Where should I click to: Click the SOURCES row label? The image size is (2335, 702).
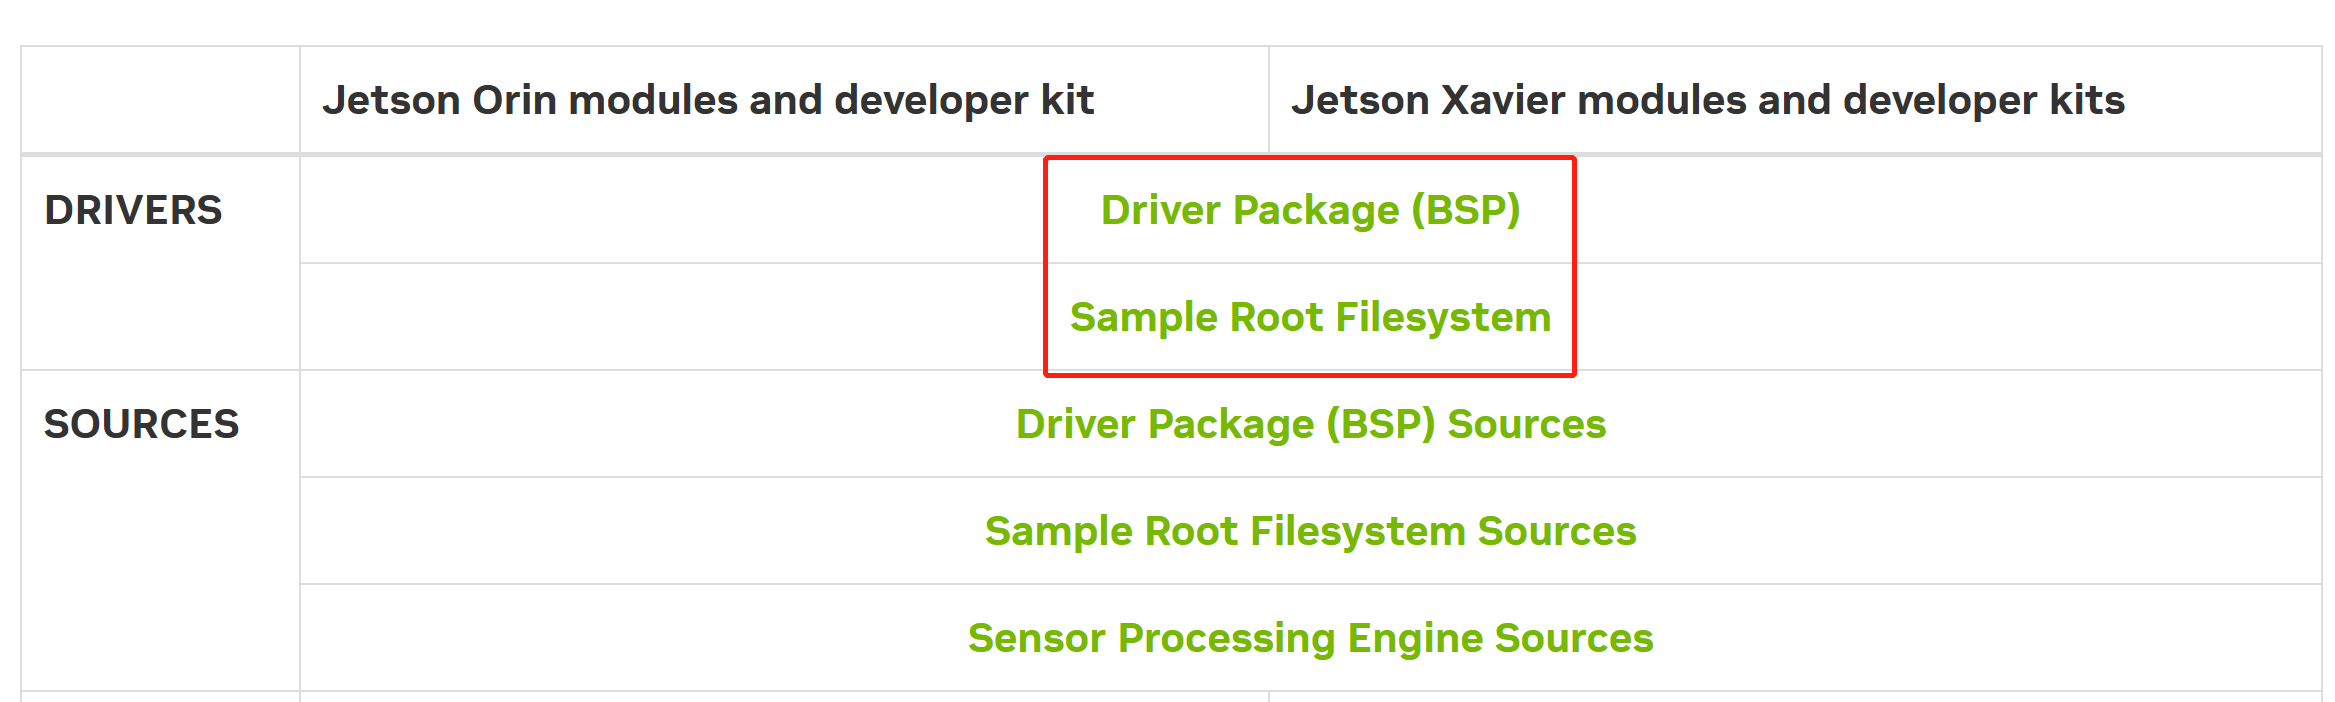click(x=141, y=424)
